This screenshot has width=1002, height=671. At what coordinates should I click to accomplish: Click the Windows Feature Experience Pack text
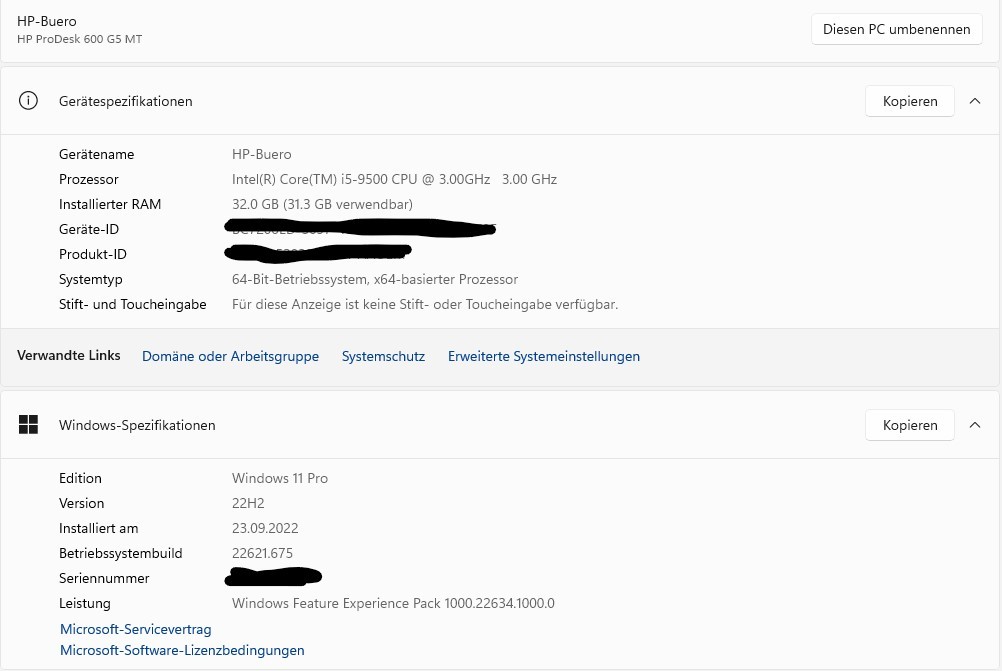pos(393,603)
